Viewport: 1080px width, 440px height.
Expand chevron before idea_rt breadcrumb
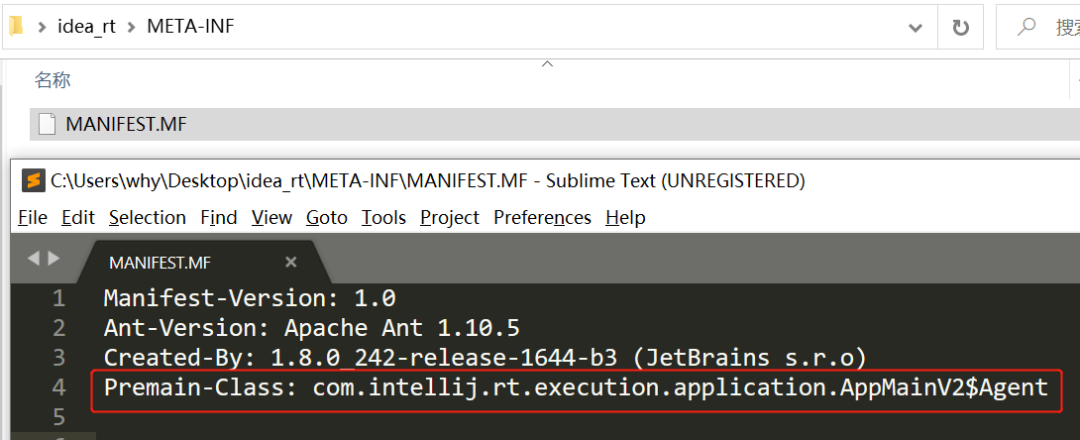point(42,28)
